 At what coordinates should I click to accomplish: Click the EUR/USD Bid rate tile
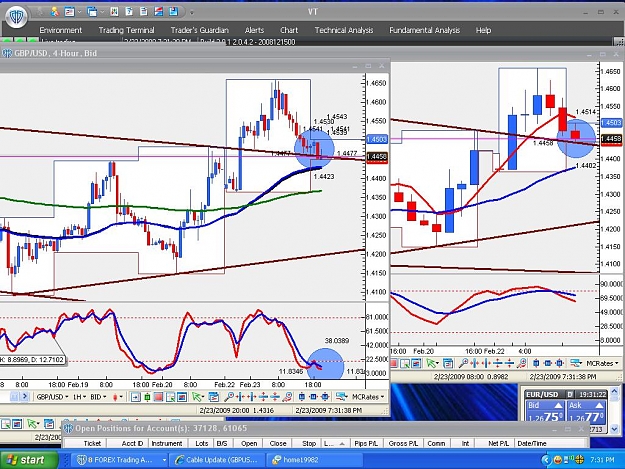point(545,412)
